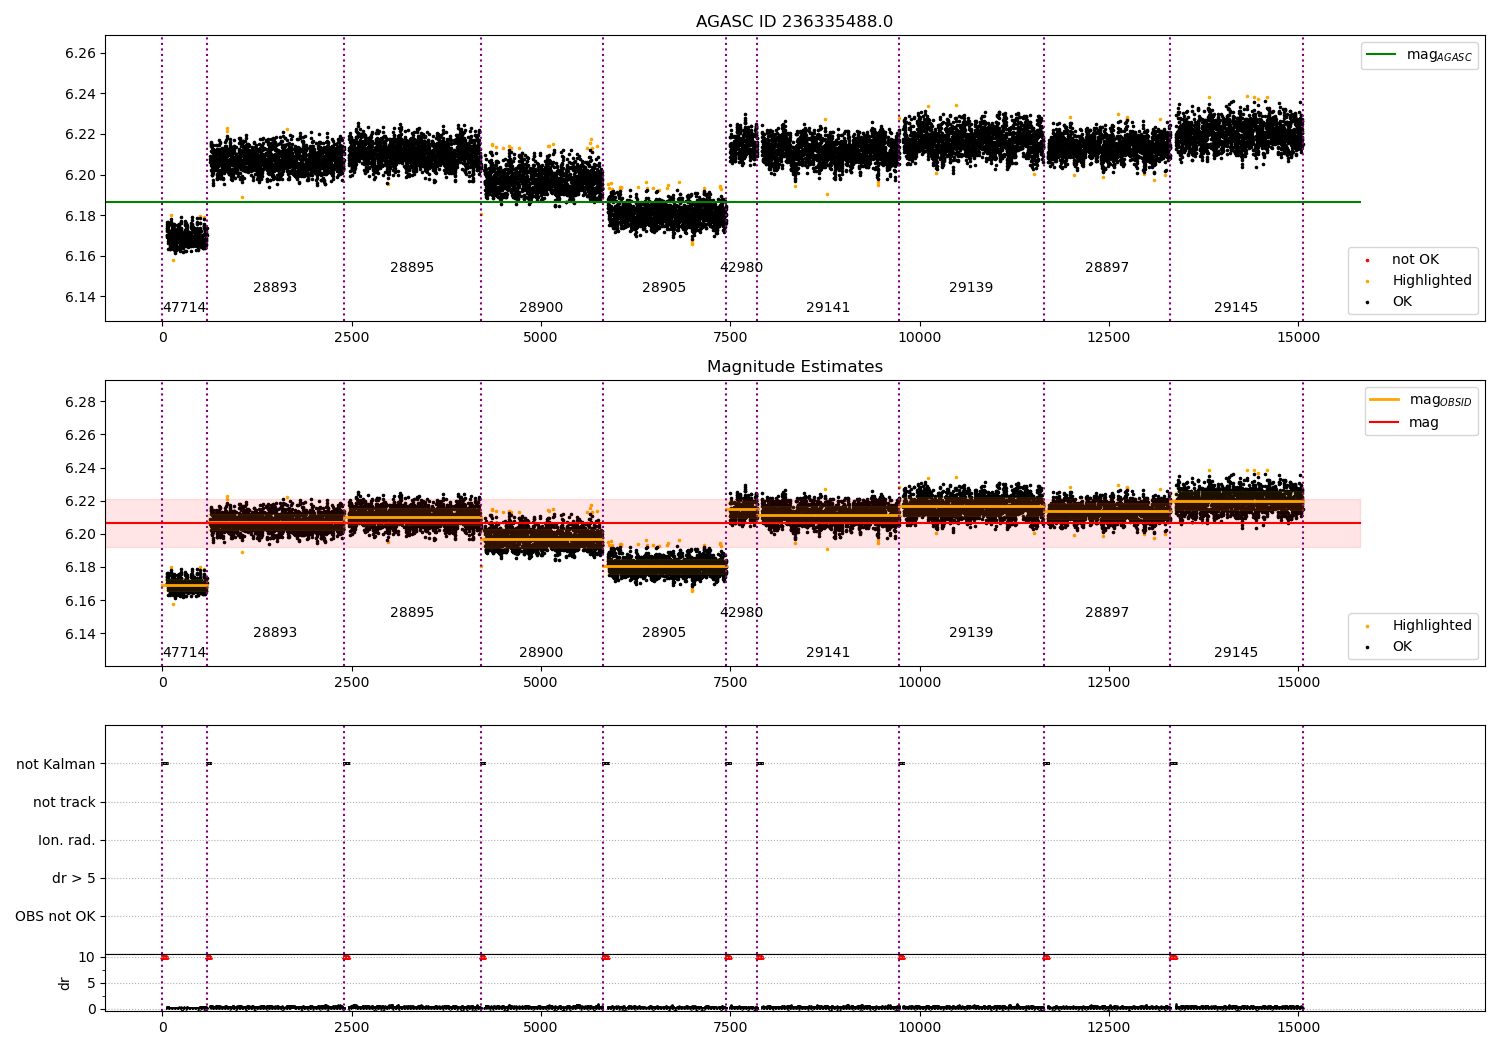Click OBSID label 28893 in Magnitude Estimates plot

pyautogui.click(x=275, y=633)
